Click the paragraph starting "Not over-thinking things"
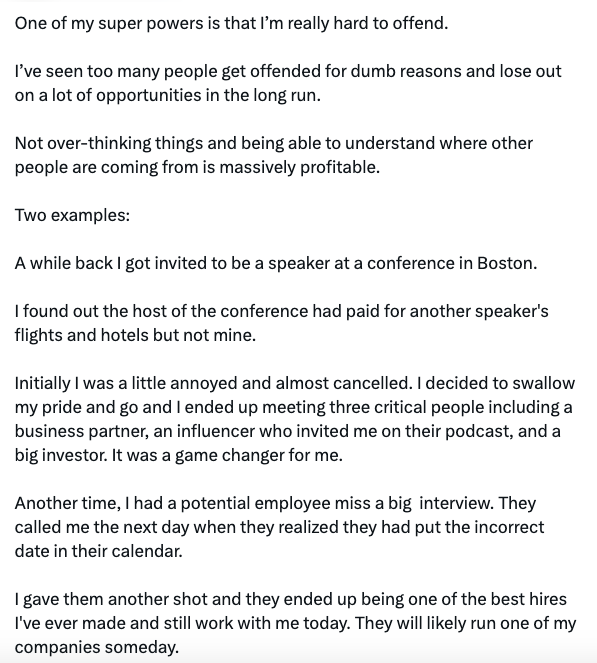 coord(274,155)
